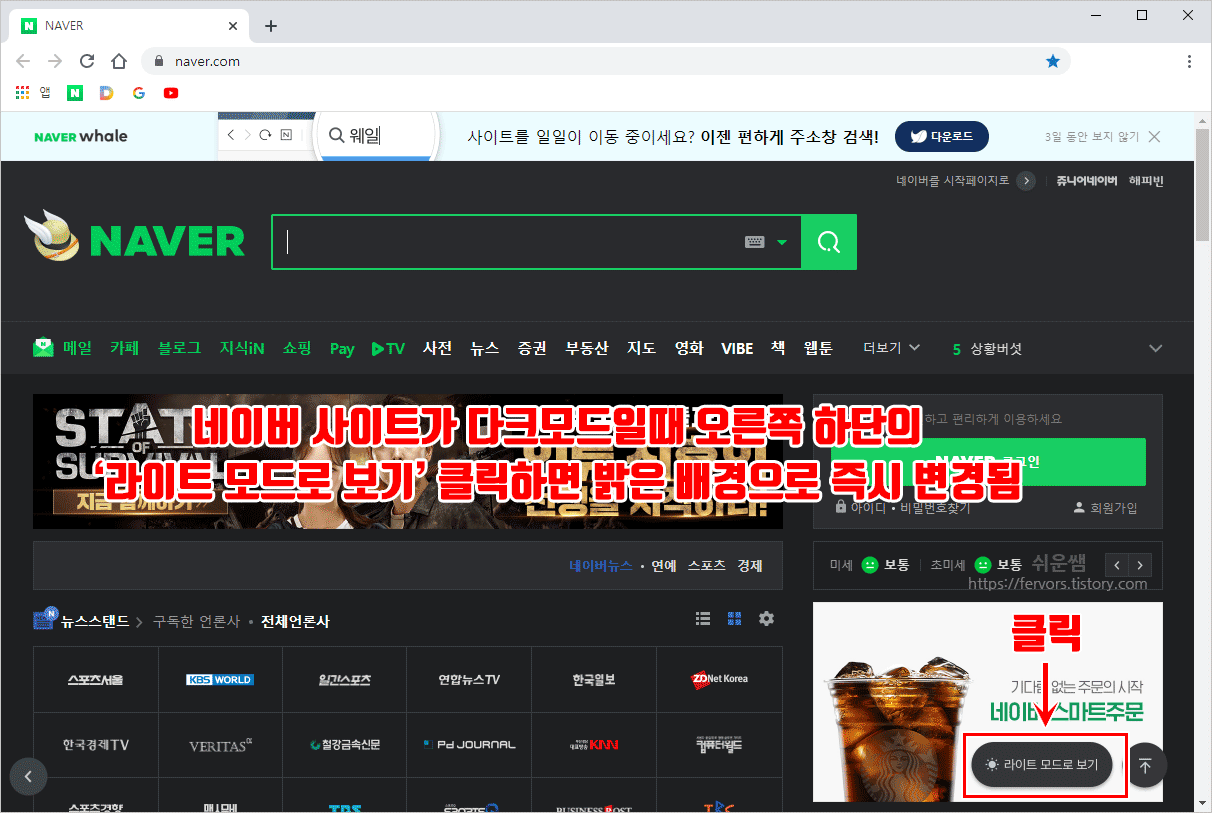Reload the page with refresh icon
Viewport: 1212px width, 813px height.
(87, 61)
